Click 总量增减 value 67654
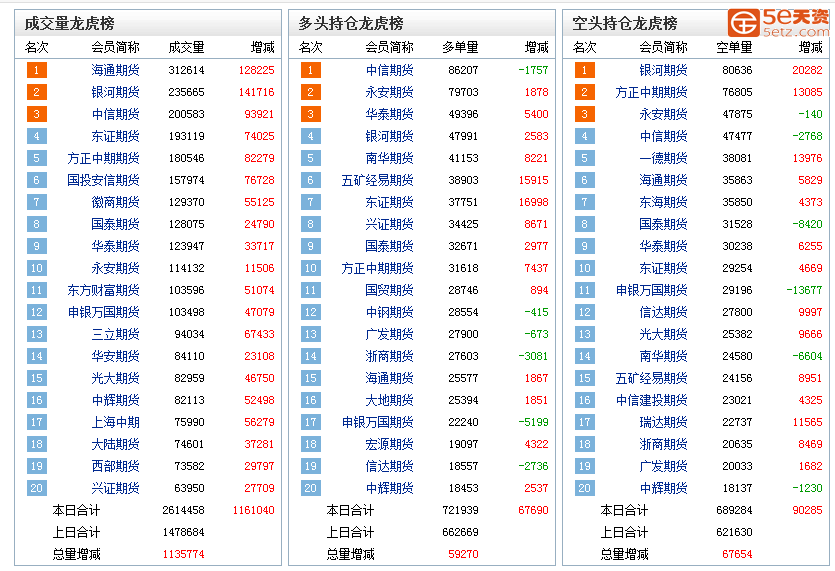The height and width of the screenshot is (571, 835). point(737,554)
